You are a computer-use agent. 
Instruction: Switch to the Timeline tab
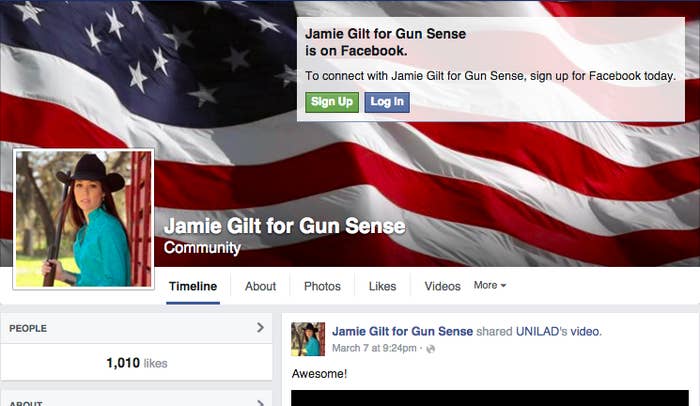[193, 286]
